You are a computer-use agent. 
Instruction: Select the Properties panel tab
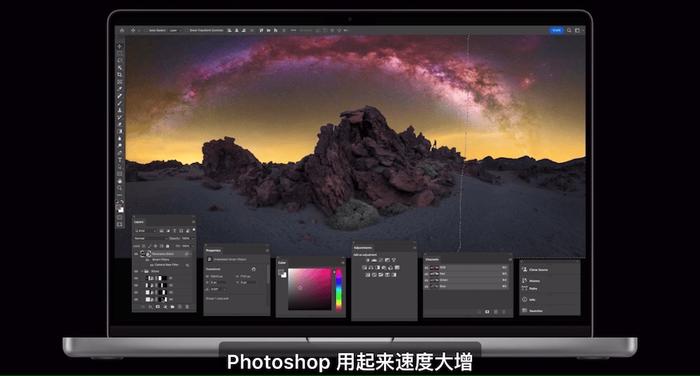(213, 251)
